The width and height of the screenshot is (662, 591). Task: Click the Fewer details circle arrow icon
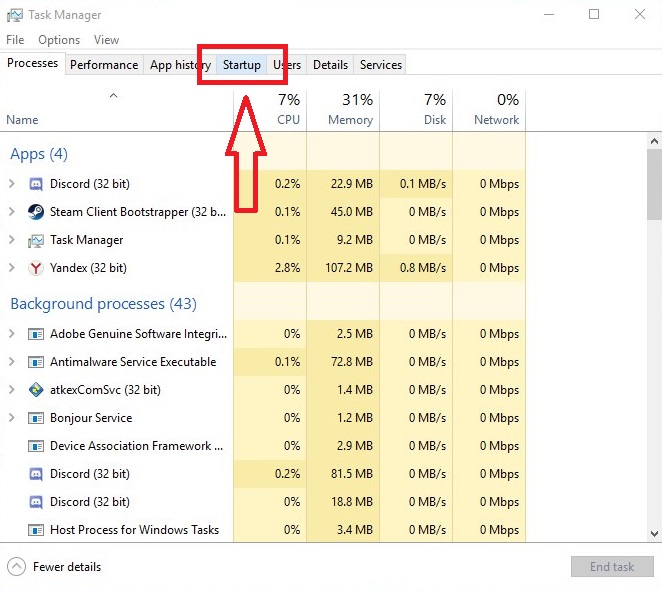point(16,567)
